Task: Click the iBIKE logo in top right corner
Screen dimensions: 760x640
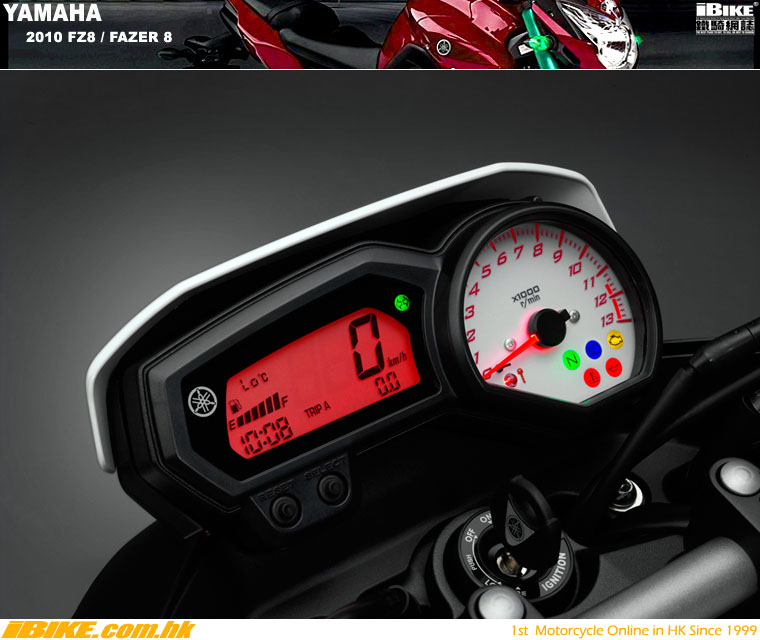Action: point(726,19)
